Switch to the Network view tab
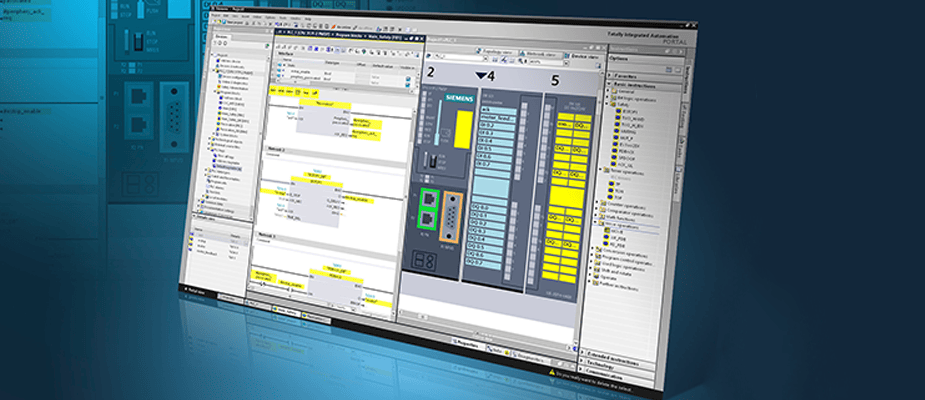925x400 pixels. pyautogui.click(x=541, y=54)
